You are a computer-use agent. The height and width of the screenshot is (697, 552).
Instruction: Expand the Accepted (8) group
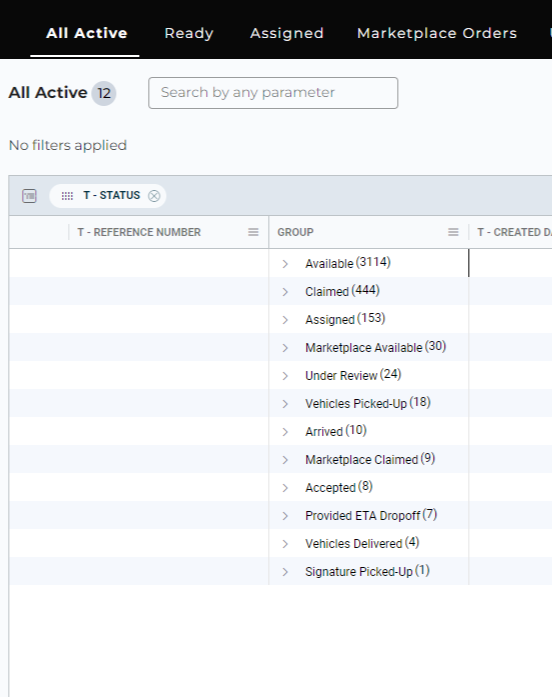(x=285, y=488)
